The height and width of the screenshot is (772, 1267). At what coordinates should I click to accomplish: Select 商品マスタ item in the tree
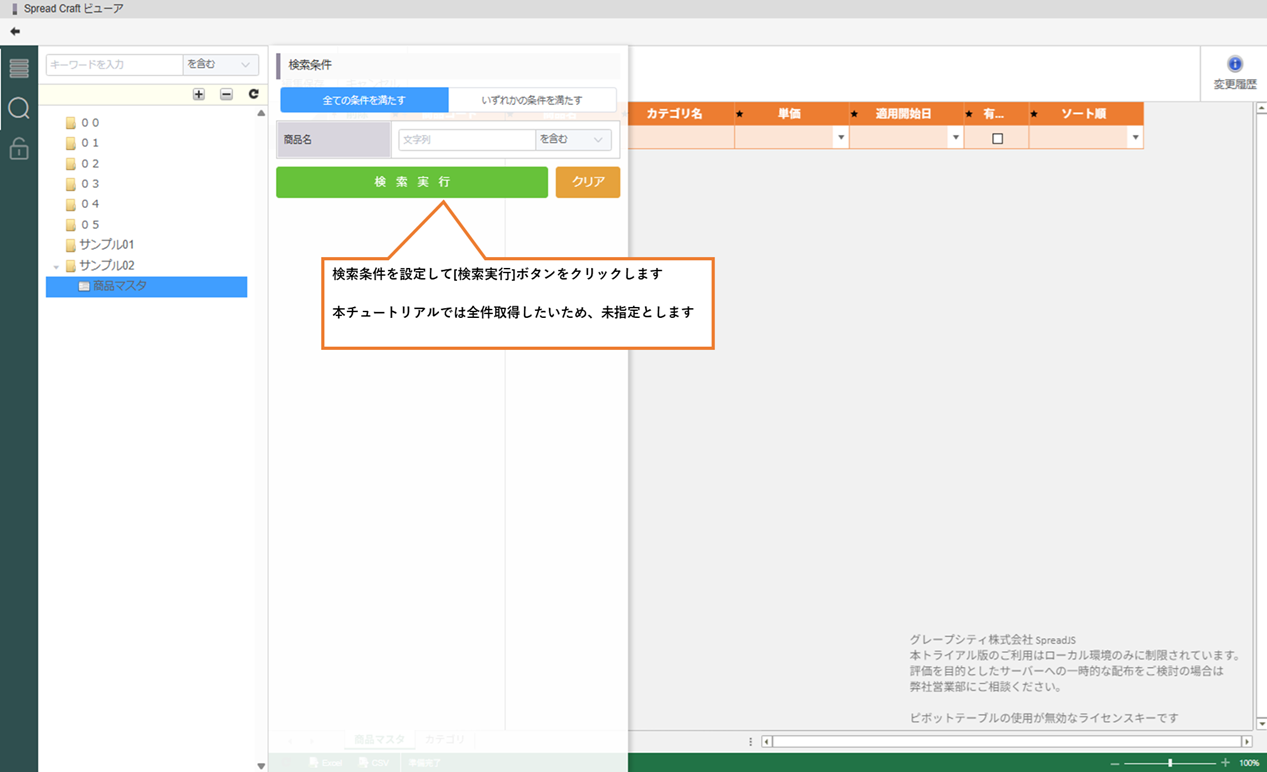point(119,287)
